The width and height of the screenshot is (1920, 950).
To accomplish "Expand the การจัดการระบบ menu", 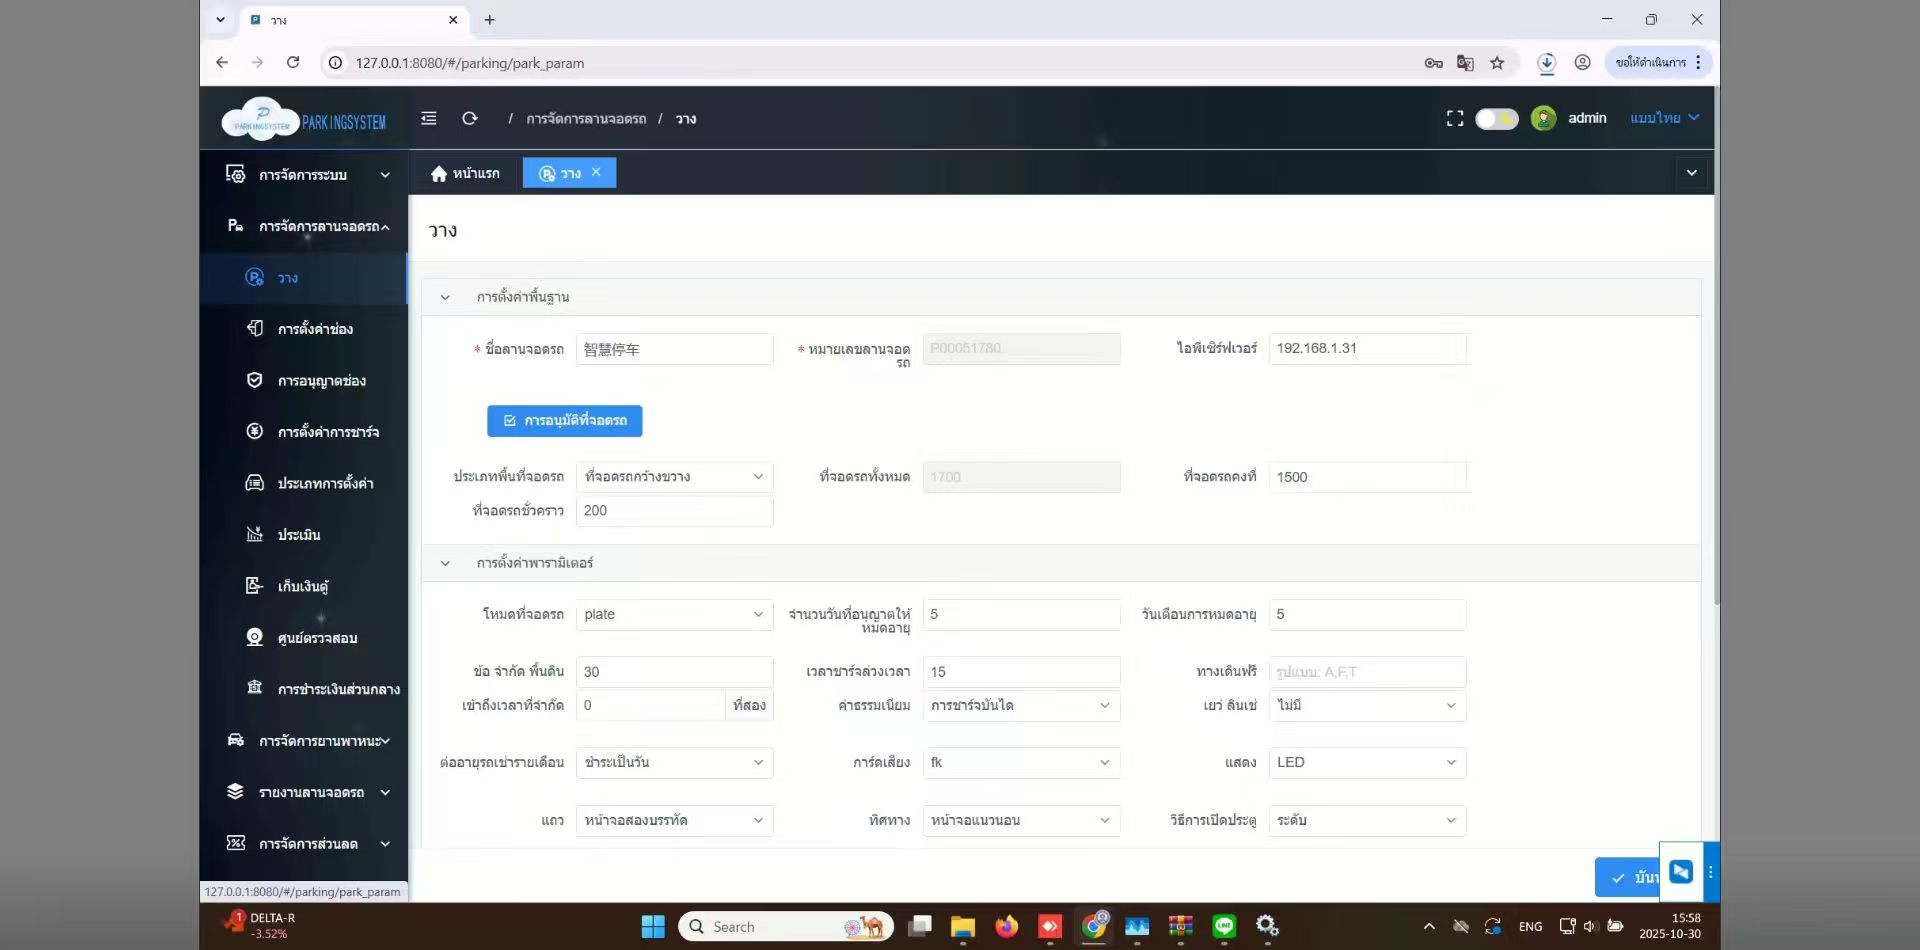I will coord(304,175).
